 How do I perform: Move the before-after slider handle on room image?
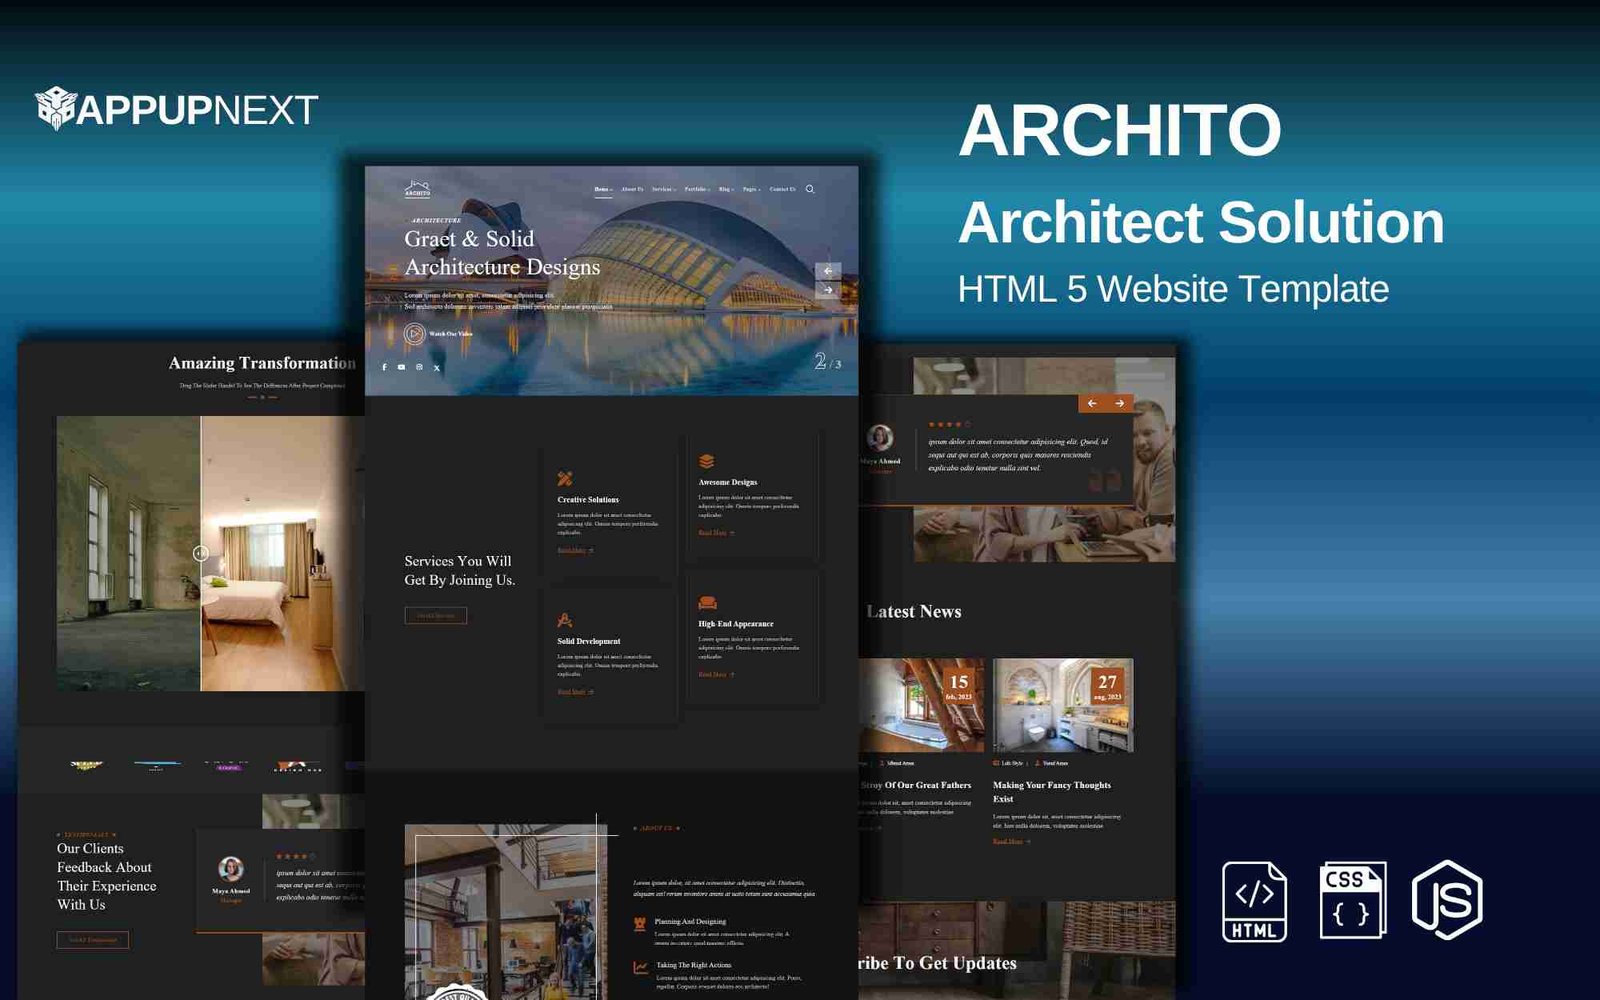click(201, 553)
